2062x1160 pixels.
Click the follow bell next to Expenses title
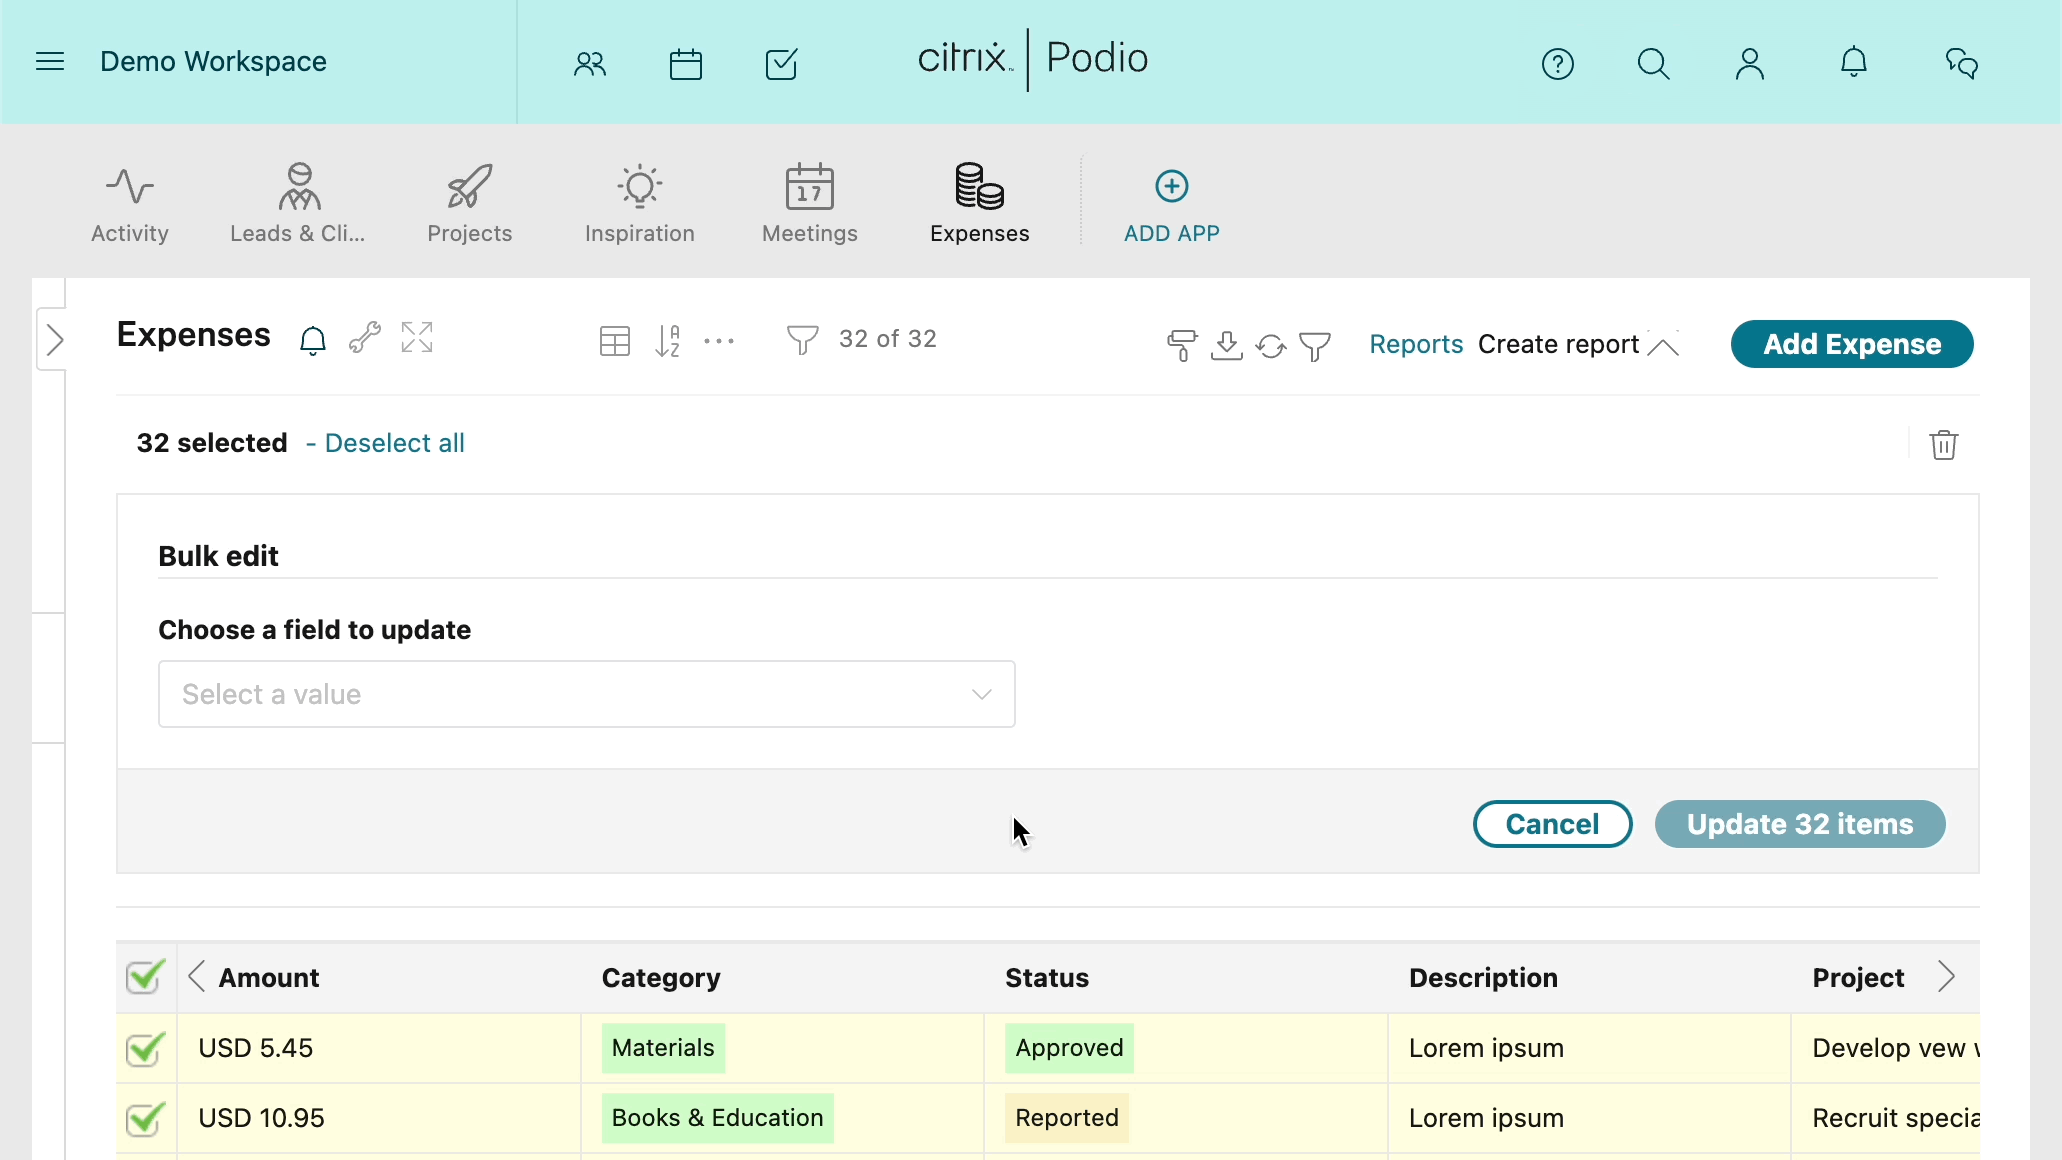pos(313,341)
